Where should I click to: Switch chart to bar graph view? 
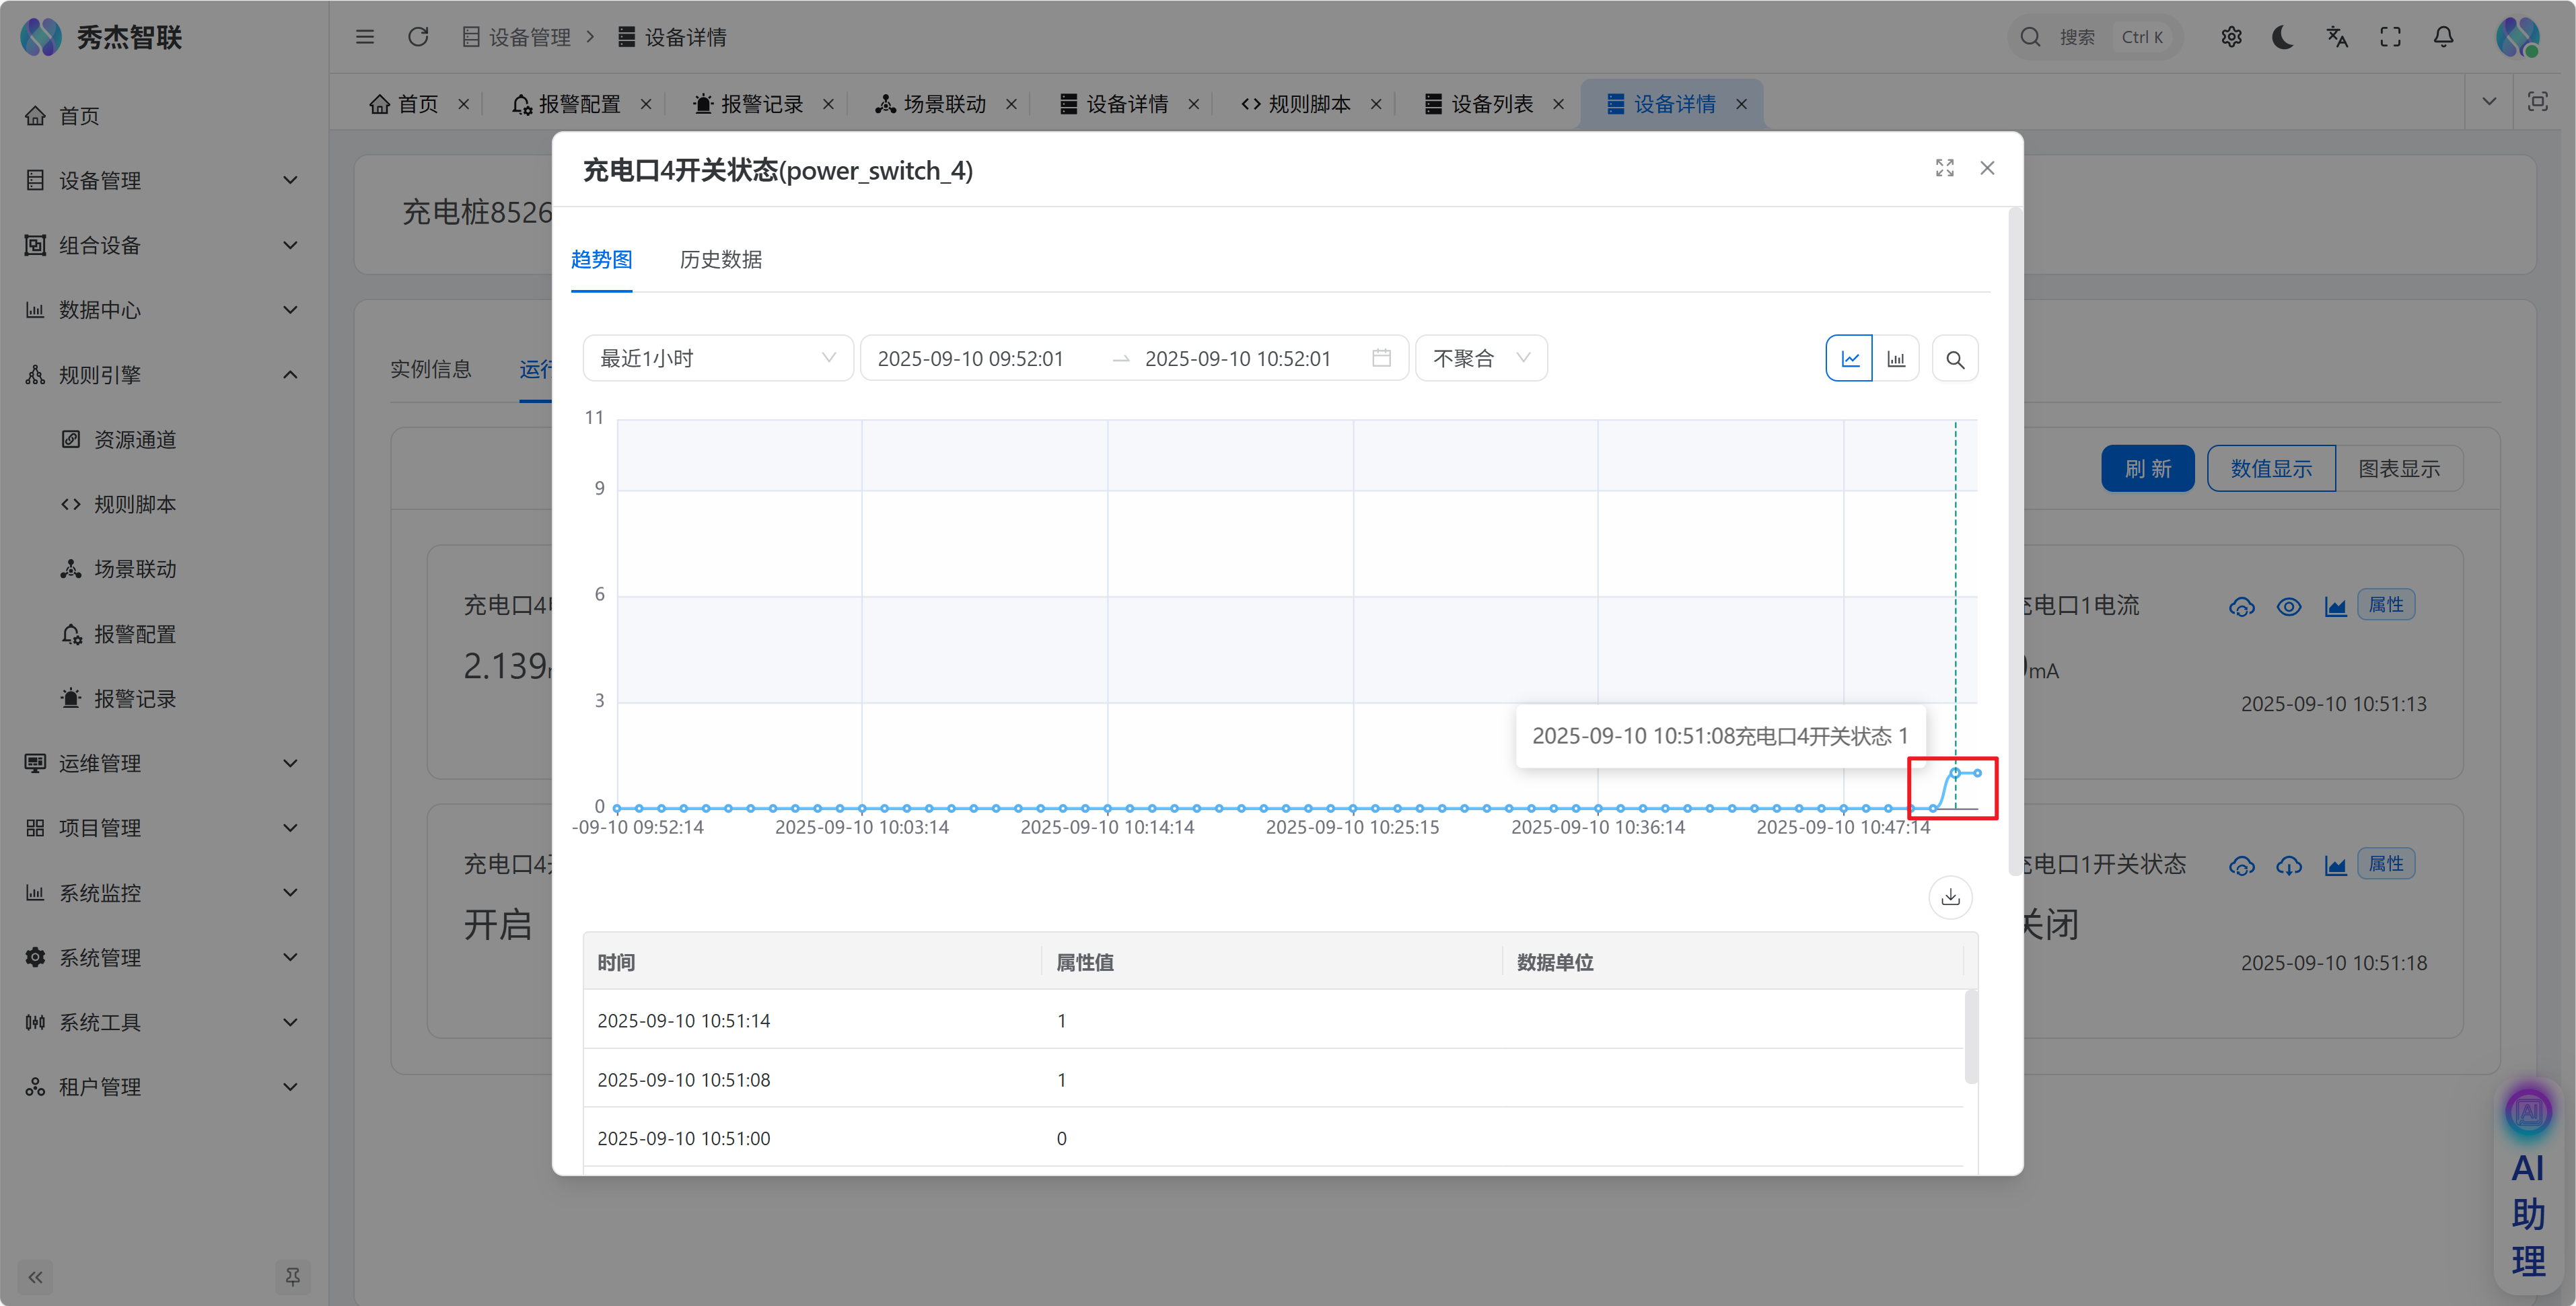[x=1896, y=359]
